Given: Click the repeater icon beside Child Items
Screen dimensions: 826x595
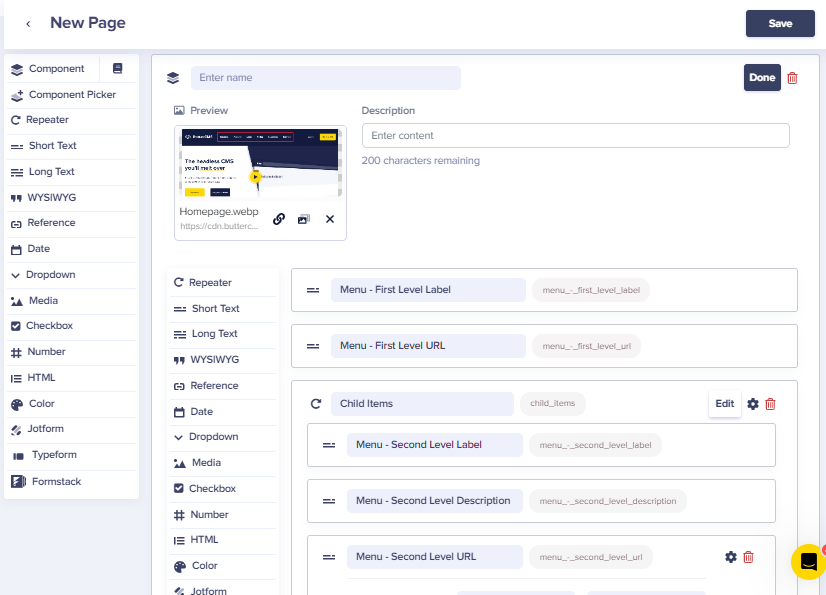Looking at the screenshot, I should (x=316, y=404).
